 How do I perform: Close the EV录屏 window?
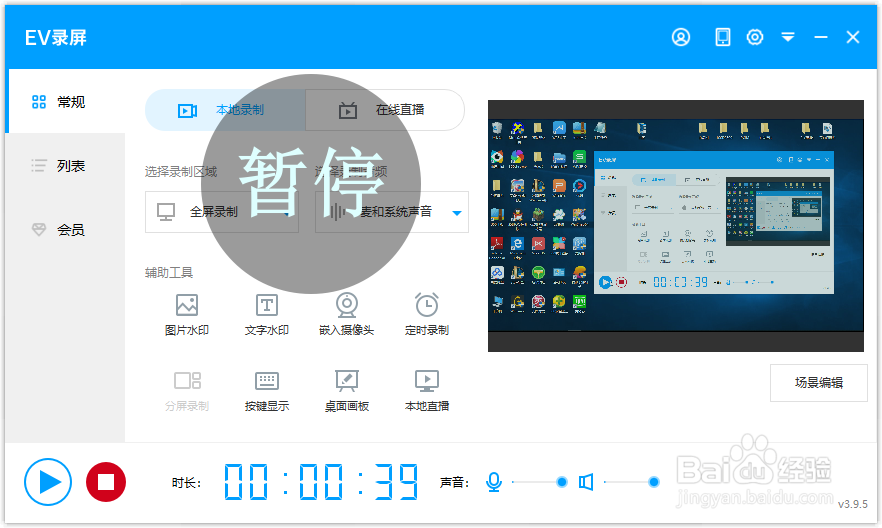pyautogui.click(x=853, y=37)
